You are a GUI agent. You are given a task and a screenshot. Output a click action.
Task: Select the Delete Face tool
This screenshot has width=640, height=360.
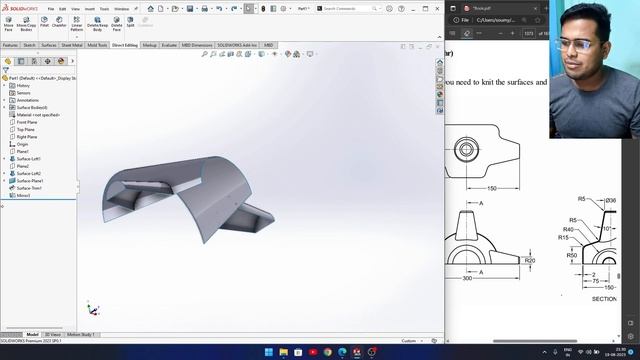[117, 24]
